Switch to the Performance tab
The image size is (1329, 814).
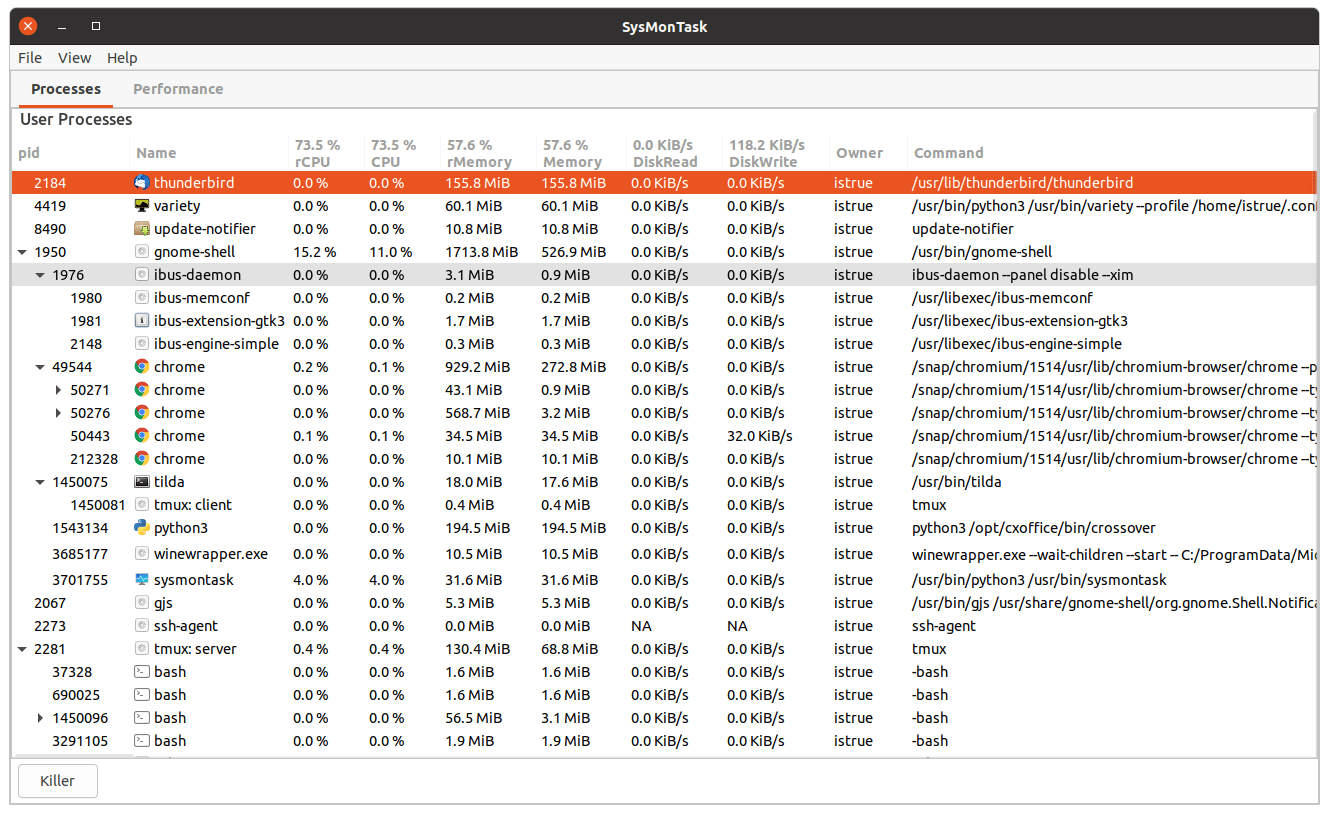(x=178, y=89)
